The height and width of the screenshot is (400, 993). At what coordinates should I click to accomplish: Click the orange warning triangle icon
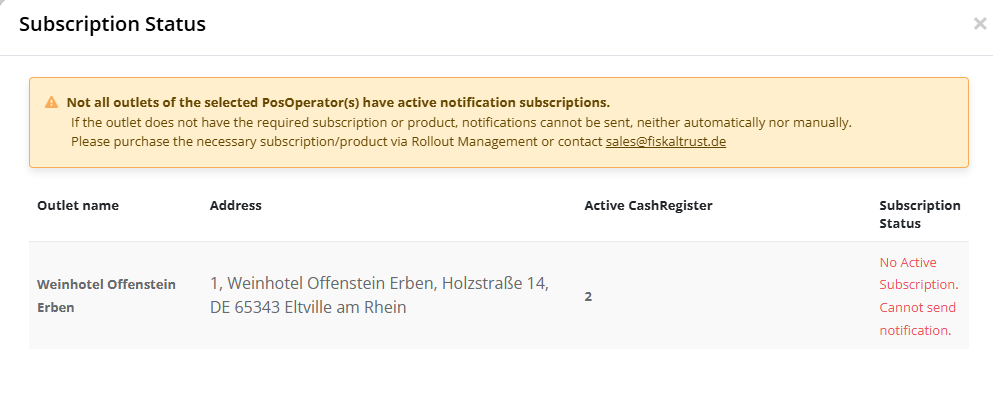(51, 102)
